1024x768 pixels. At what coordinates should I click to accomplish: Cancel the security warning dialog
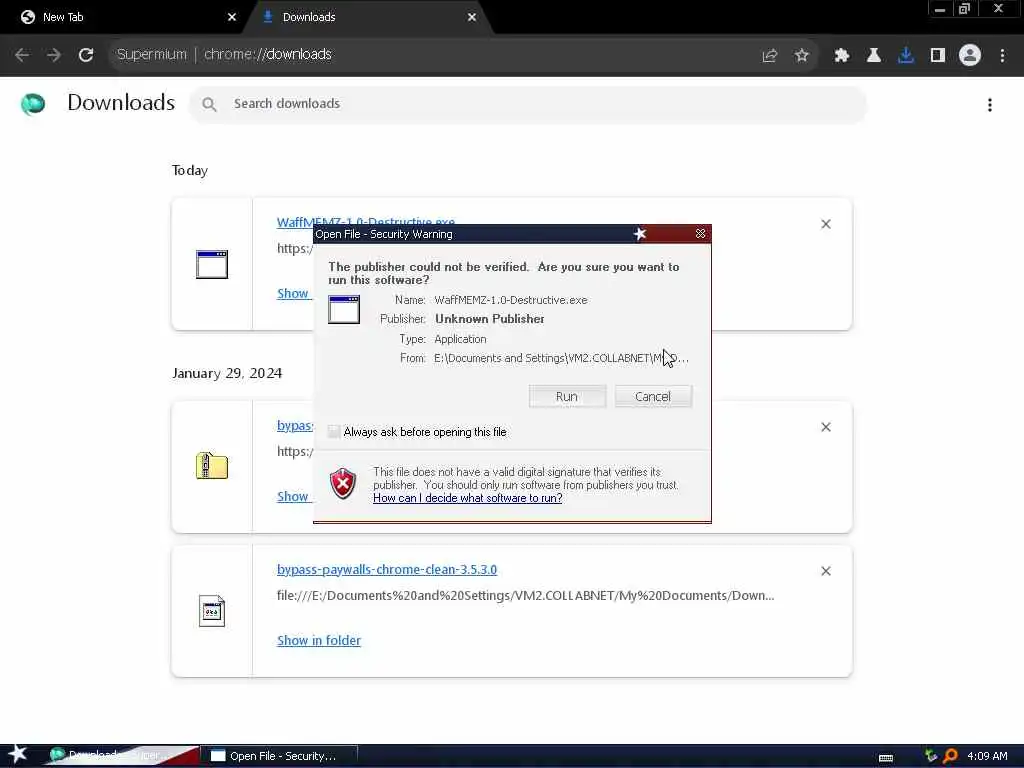coord(653,396)
